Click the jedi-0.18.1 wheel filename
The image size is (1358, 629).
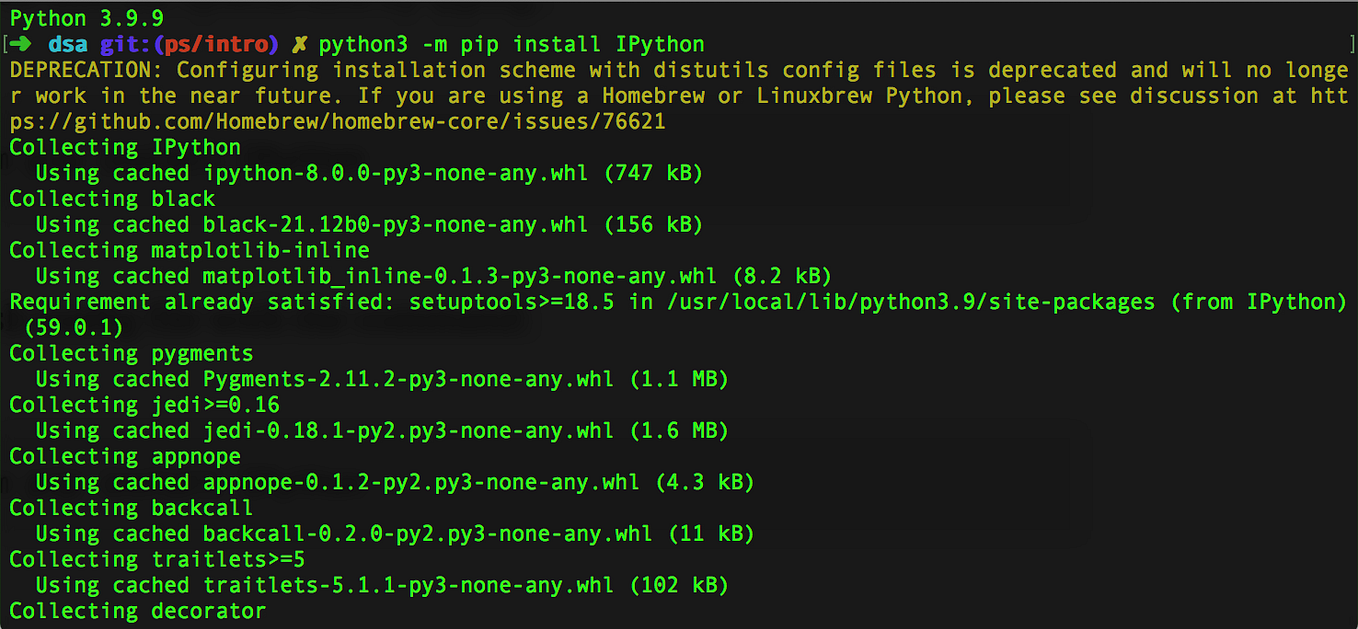[409, 431]
